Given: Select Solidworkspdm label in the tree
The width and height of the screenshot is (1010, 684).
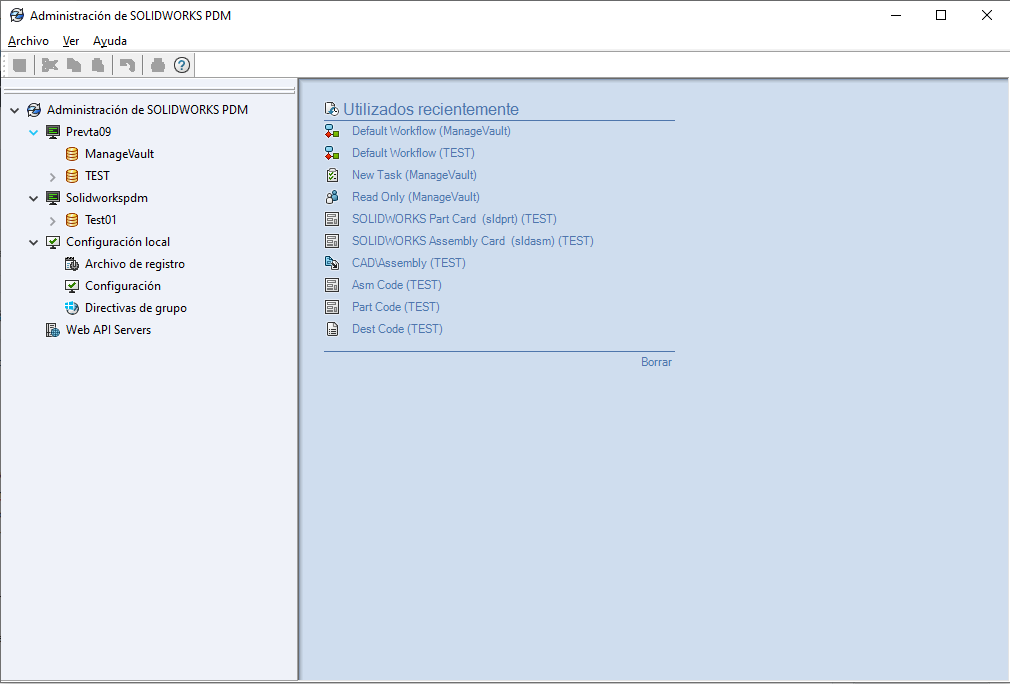Looking at the screenshot, I should (107, 198).
